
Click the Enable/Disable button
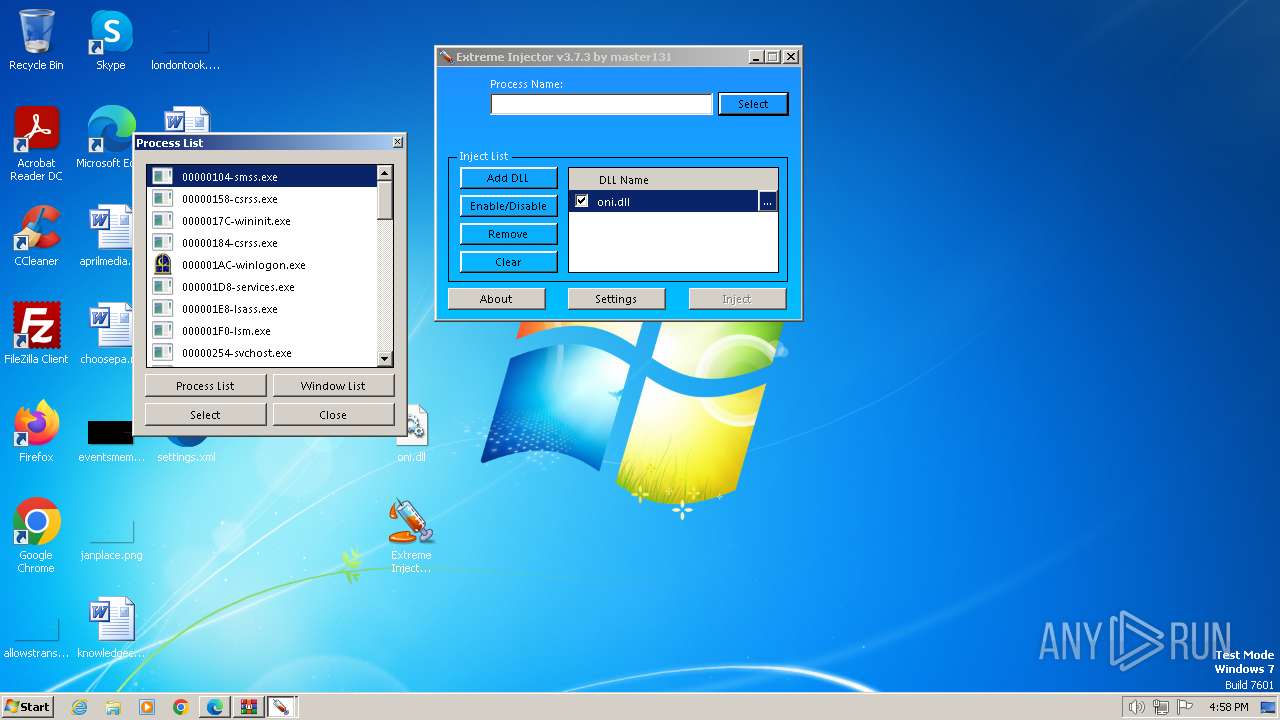(x=508, y=206)
